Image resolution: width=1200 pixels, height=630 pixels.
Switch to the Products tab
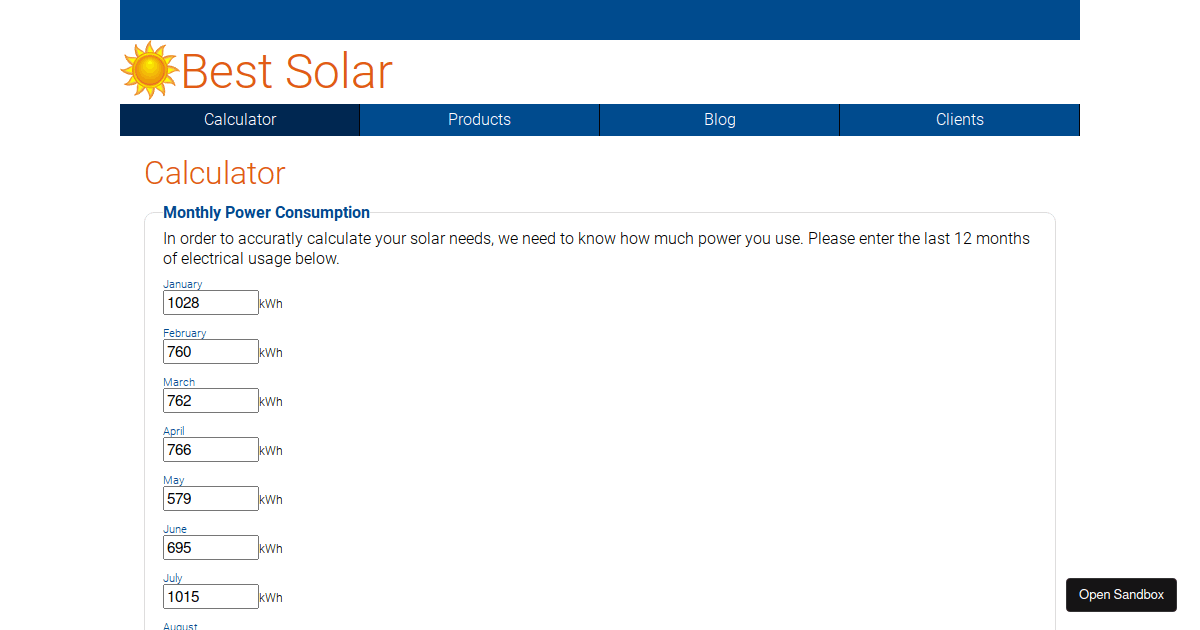coord(479,119)
